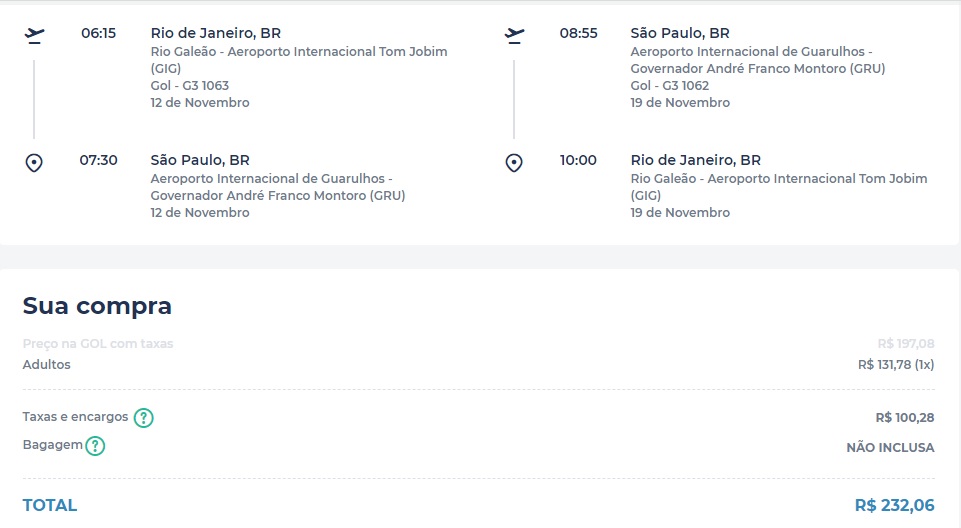Click the Sua compra heading
This screenshot has width=961, height=528.
tap(97, 306)
